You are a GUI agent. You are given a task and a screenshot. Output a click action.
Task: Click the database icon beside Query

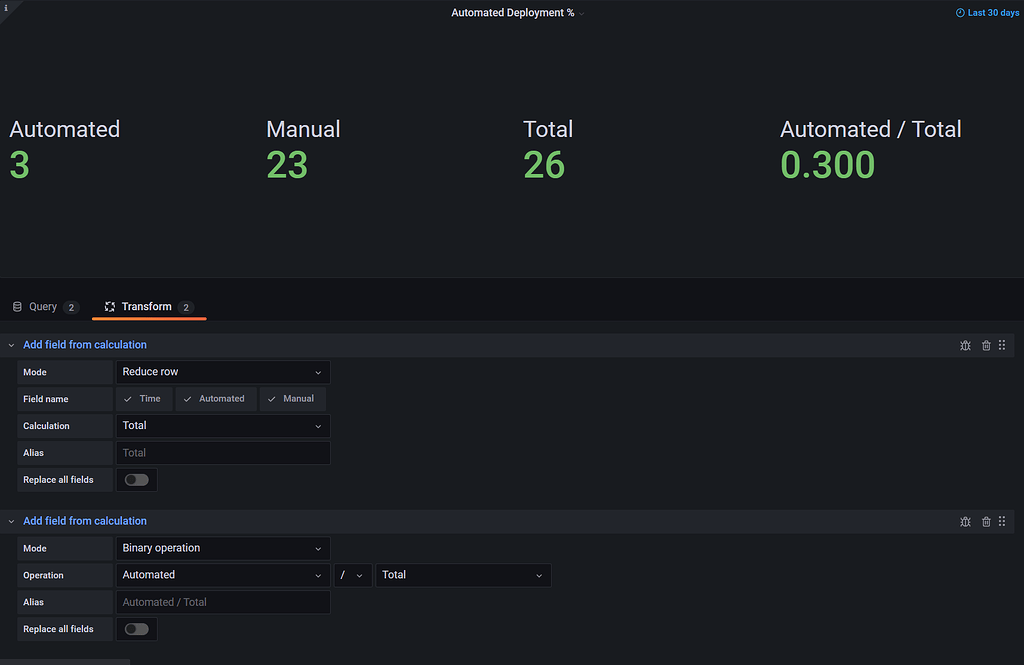(16, 306)
